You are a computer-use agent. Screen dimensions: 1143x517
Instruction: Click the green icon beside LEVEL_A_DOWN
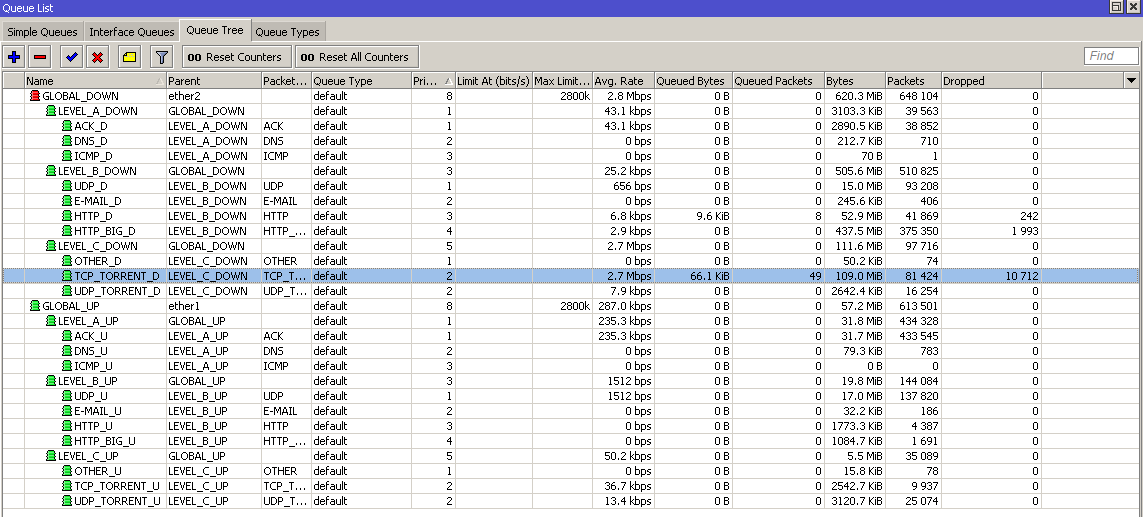coord(50,111)
